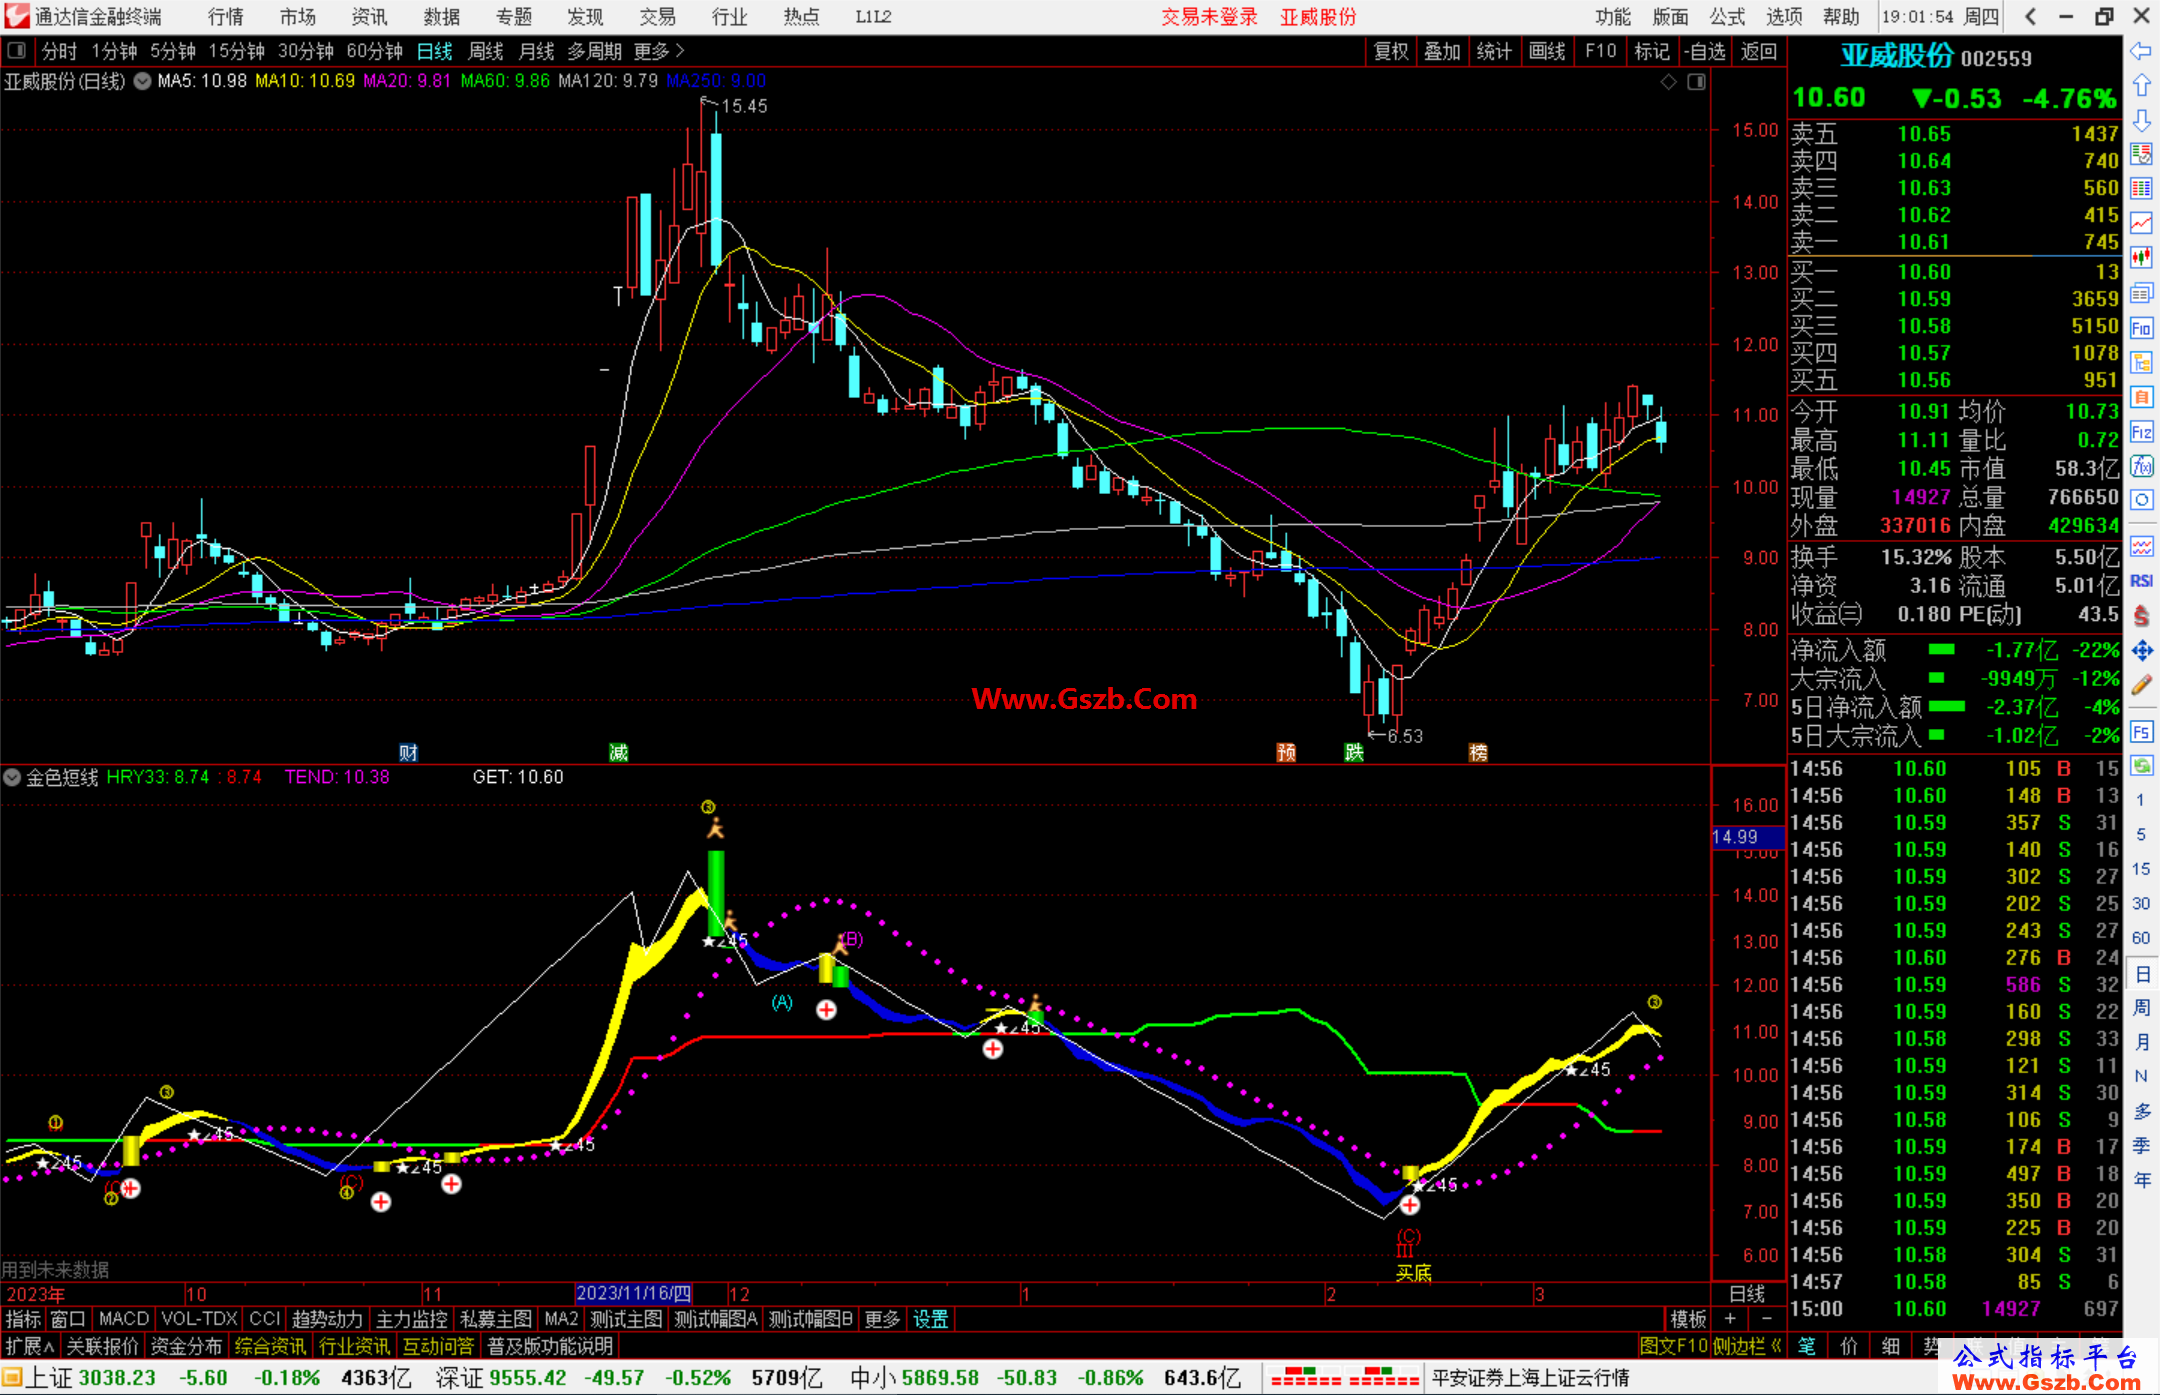Open the f(x) formula manager icon

tap(2141, 466)
